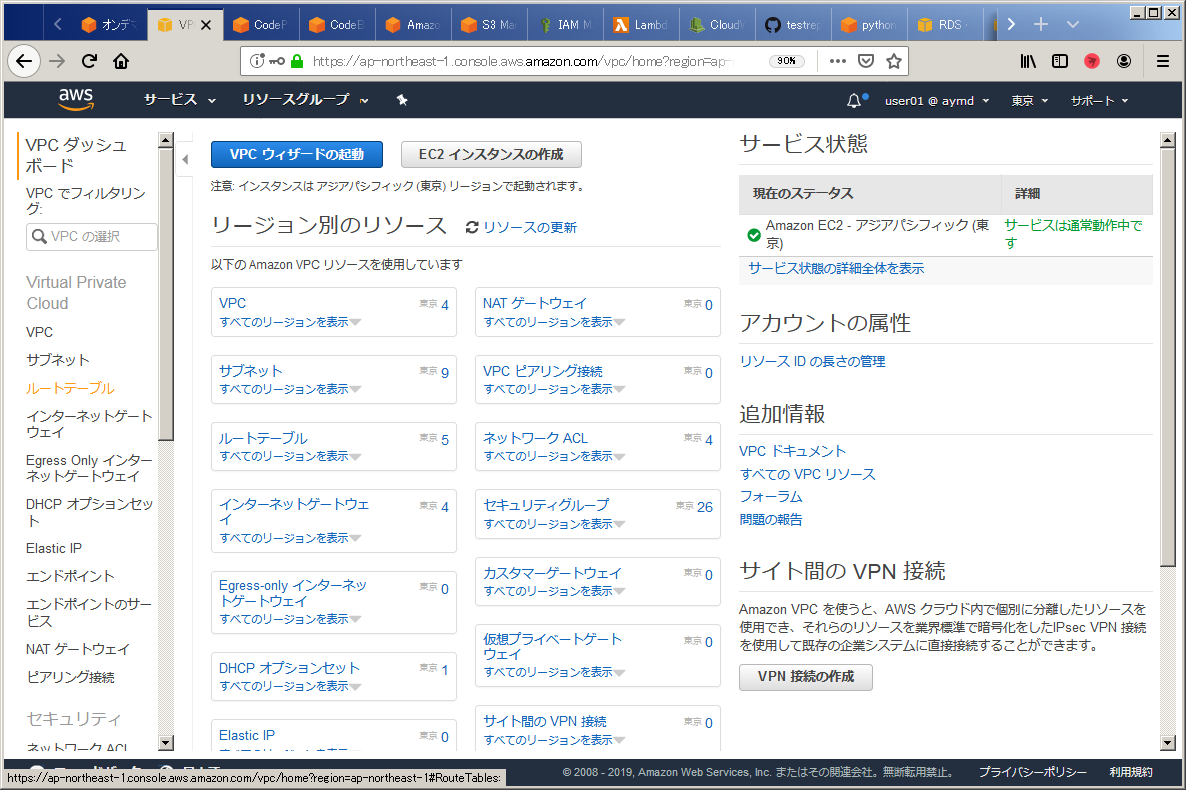1186x790 pixels.
Task: Expand すべてのリージョンを表示 under セキュリティグループ
Action: [x=554, y=524]
